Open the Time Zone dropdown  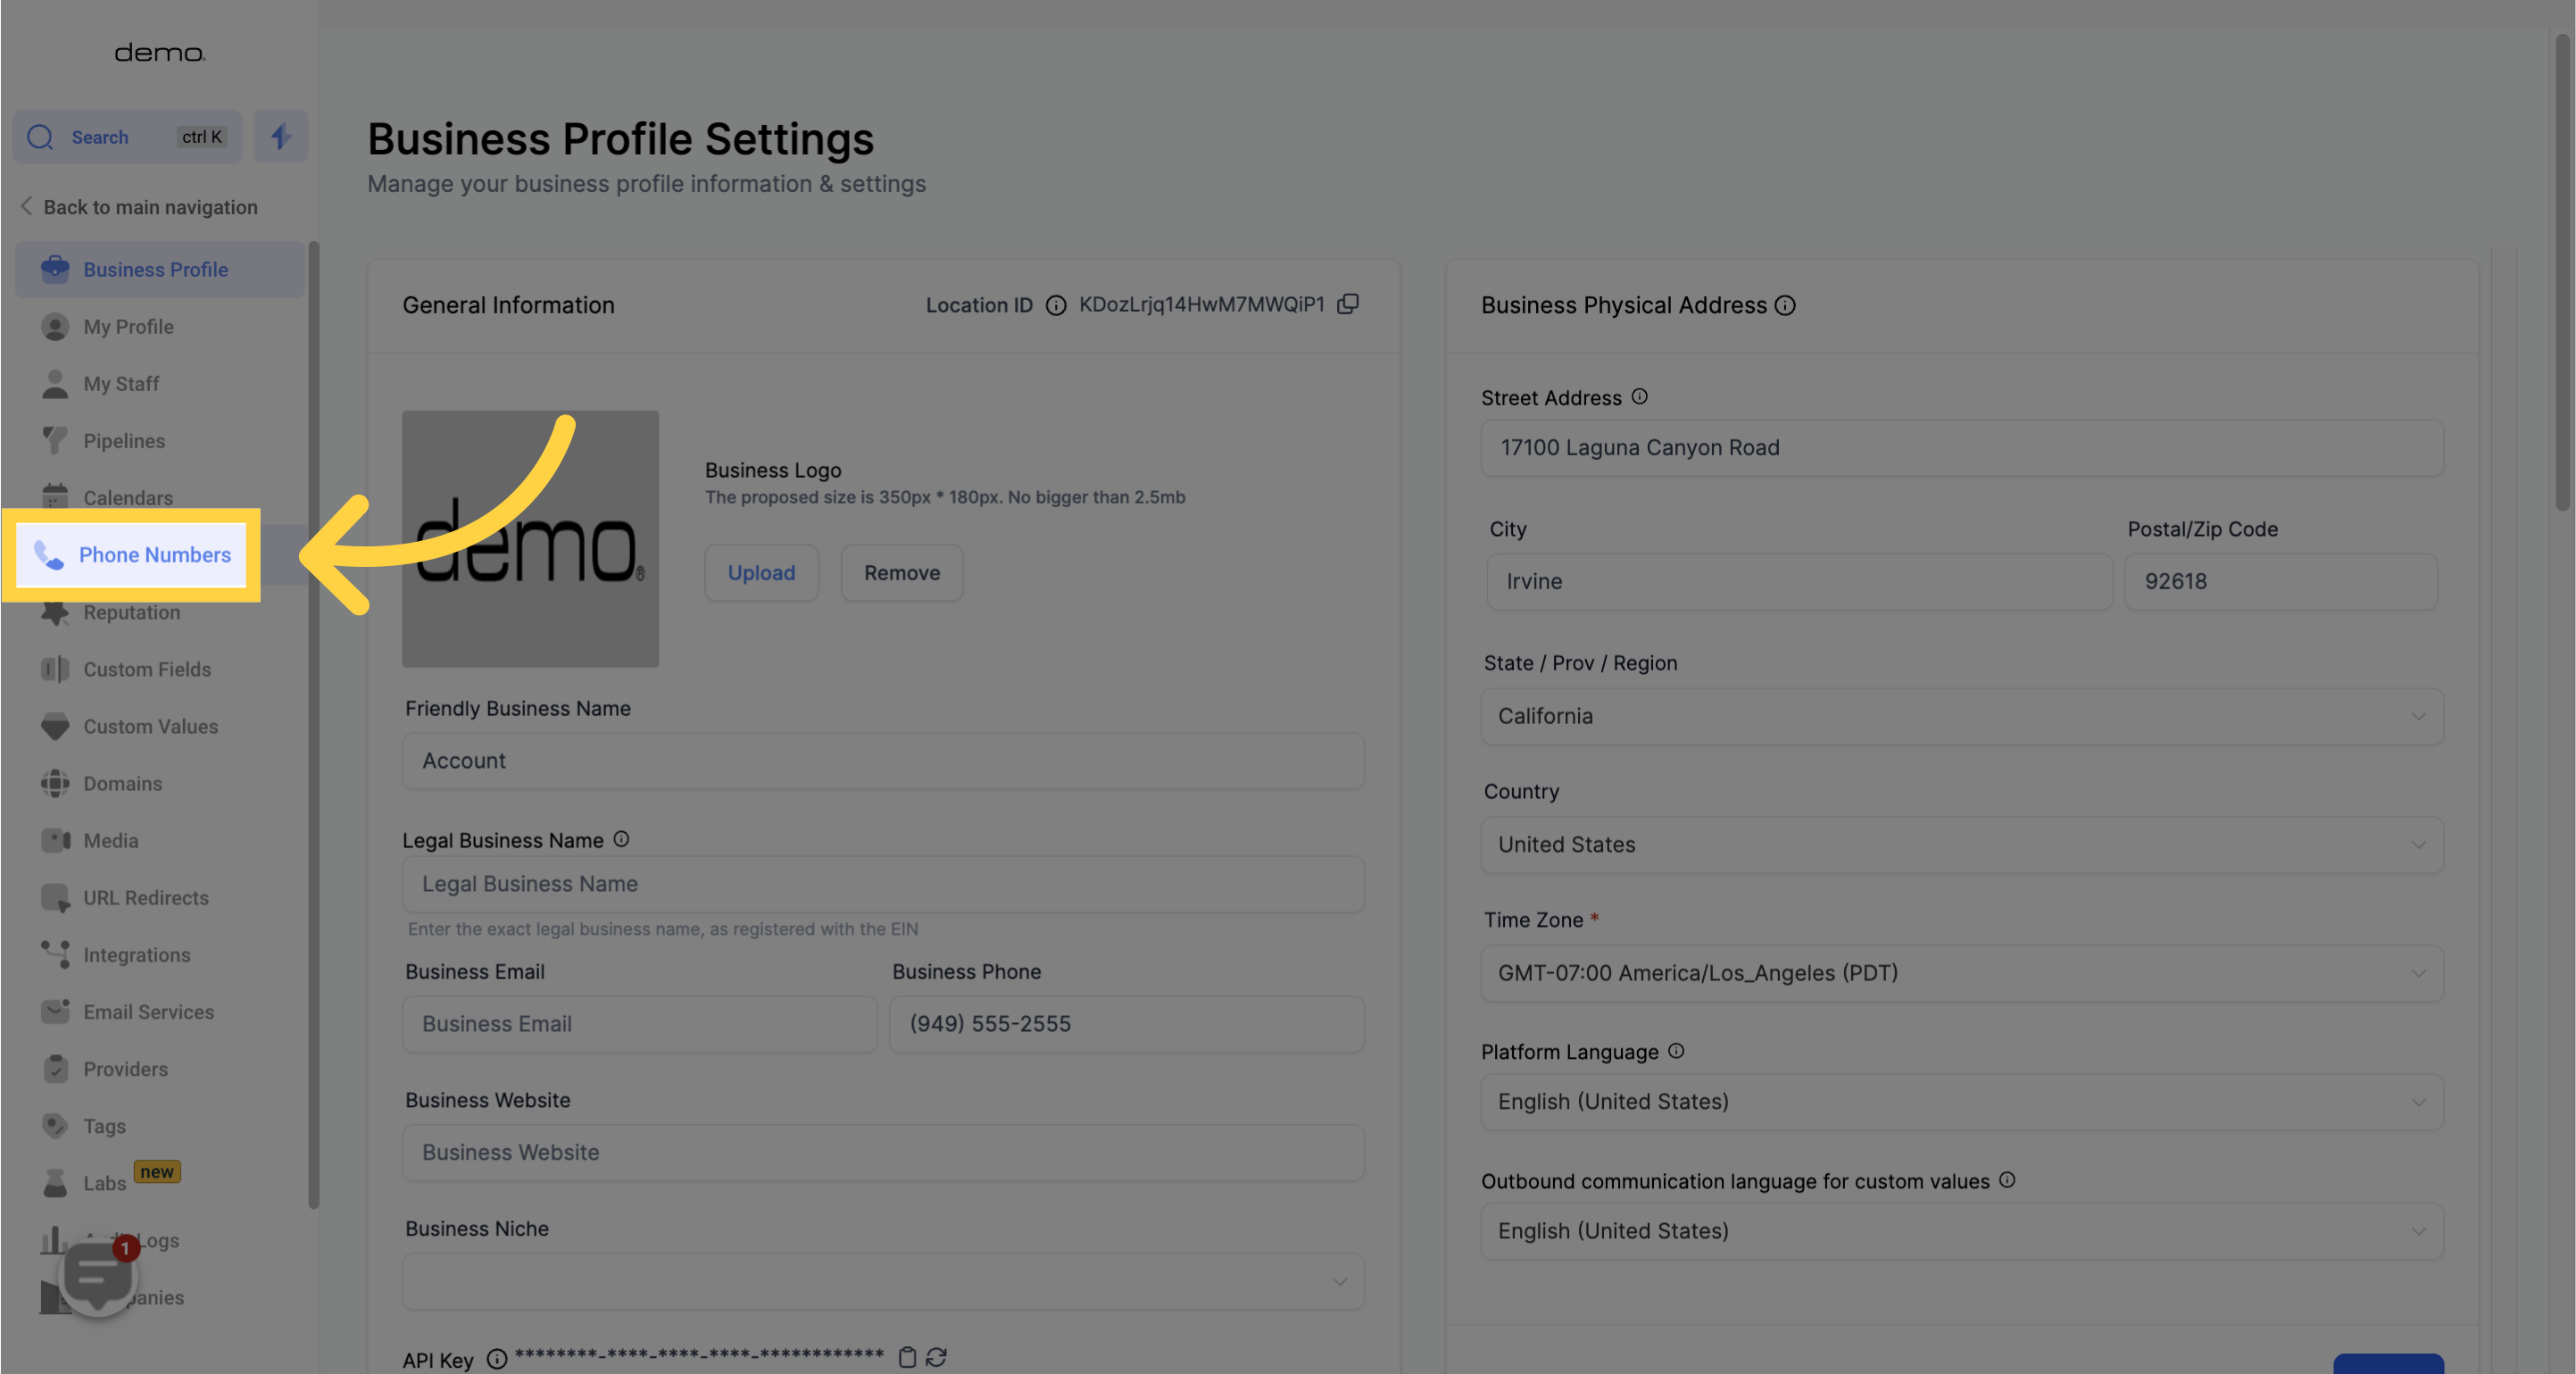[1961, 973]
